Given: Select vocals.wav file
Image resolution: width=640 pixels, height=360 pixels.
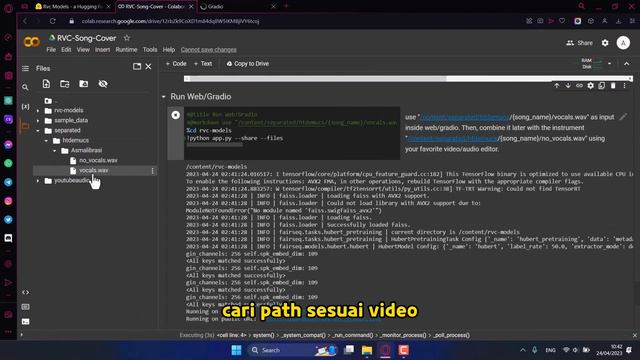Looking at the screenshot, I should pos(93,171).
